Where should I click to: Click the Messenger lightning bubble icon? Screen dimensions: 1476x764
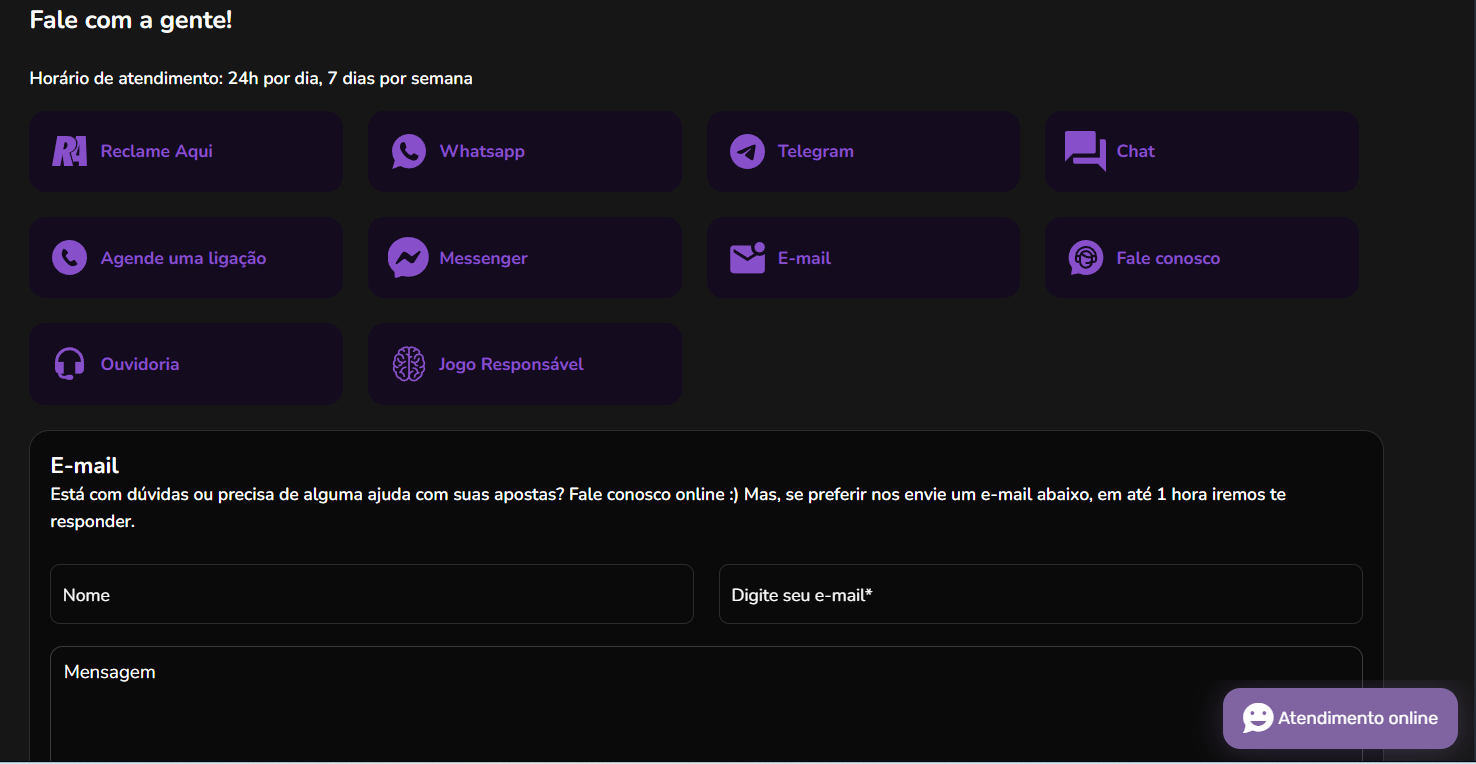click(x=408, y=258)
